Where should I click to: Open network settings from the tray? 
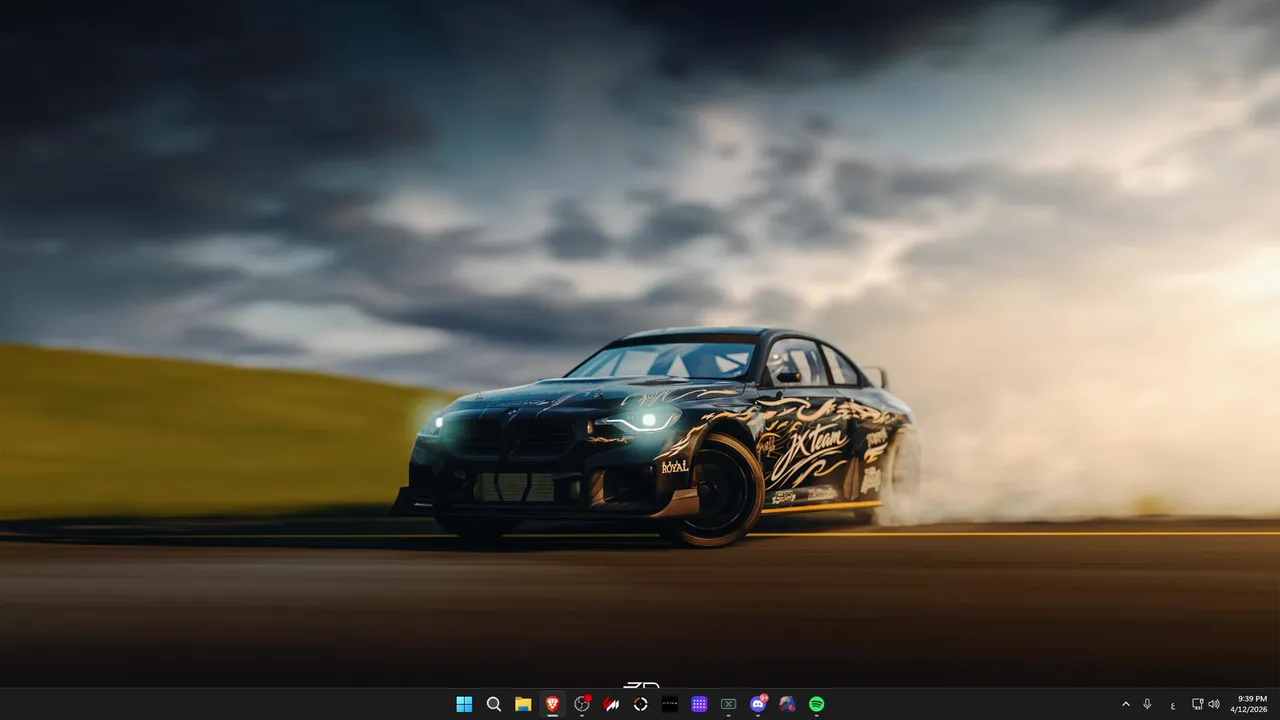(x=1198, y=704)
